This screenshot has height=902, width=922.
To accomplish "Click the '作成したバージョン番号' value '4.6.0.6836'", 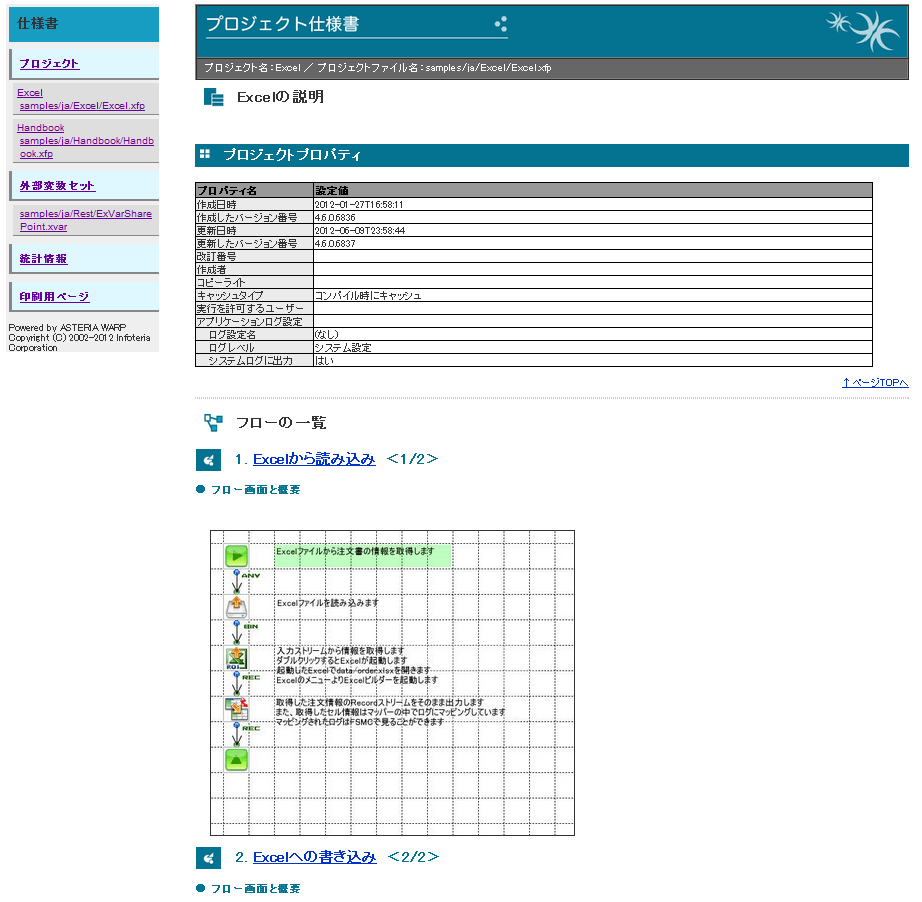I will click(335, 218).
